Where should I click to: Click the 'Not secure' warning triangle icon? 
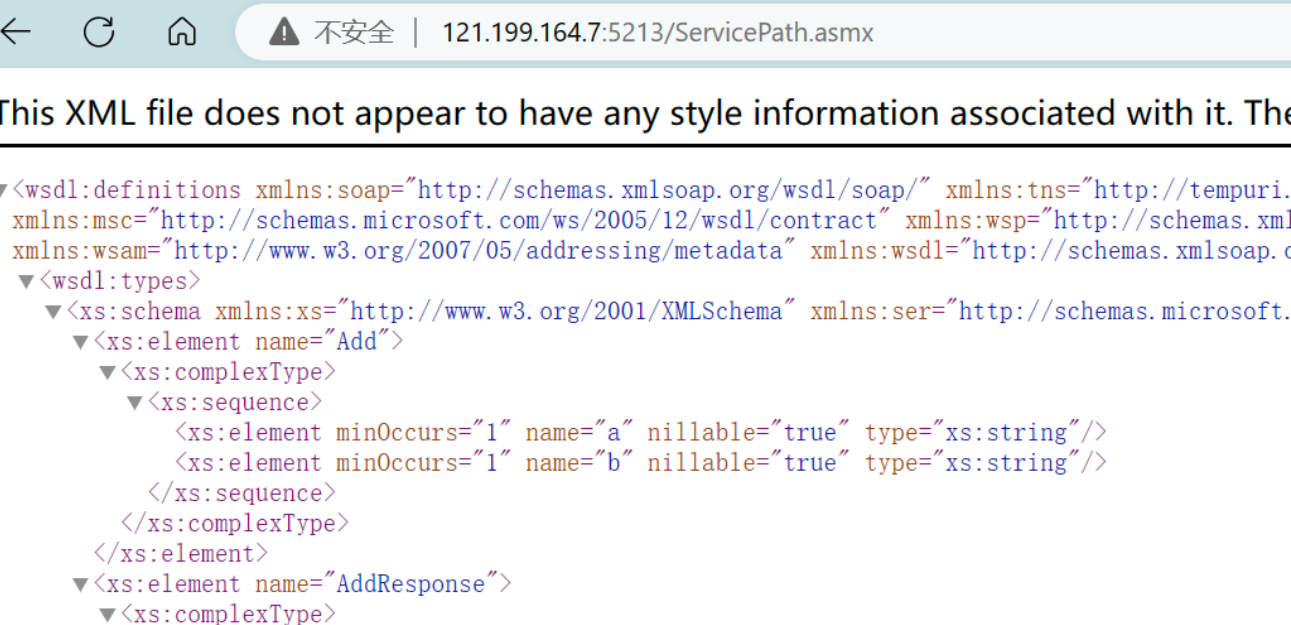coord(284,31)
